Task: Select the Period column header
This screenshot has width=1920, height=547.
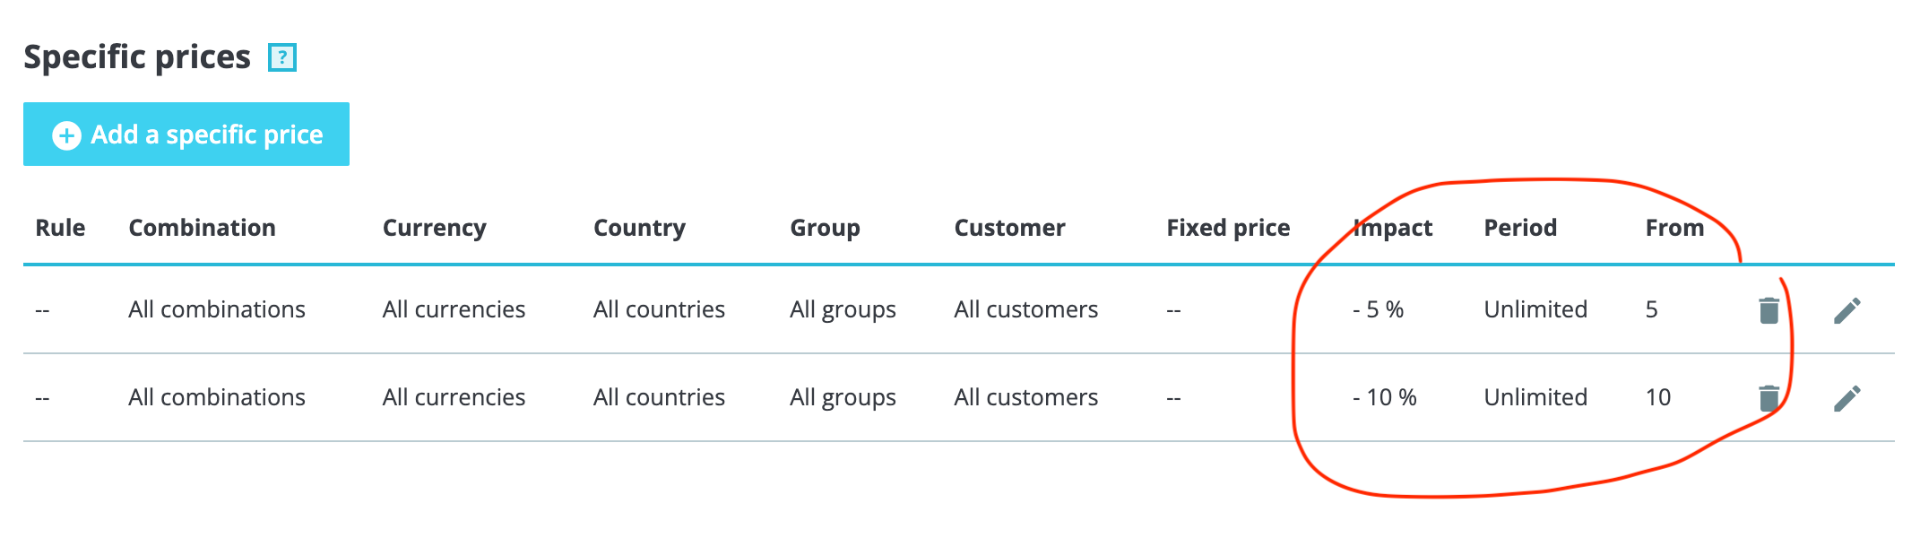Action: point(1520,228)
